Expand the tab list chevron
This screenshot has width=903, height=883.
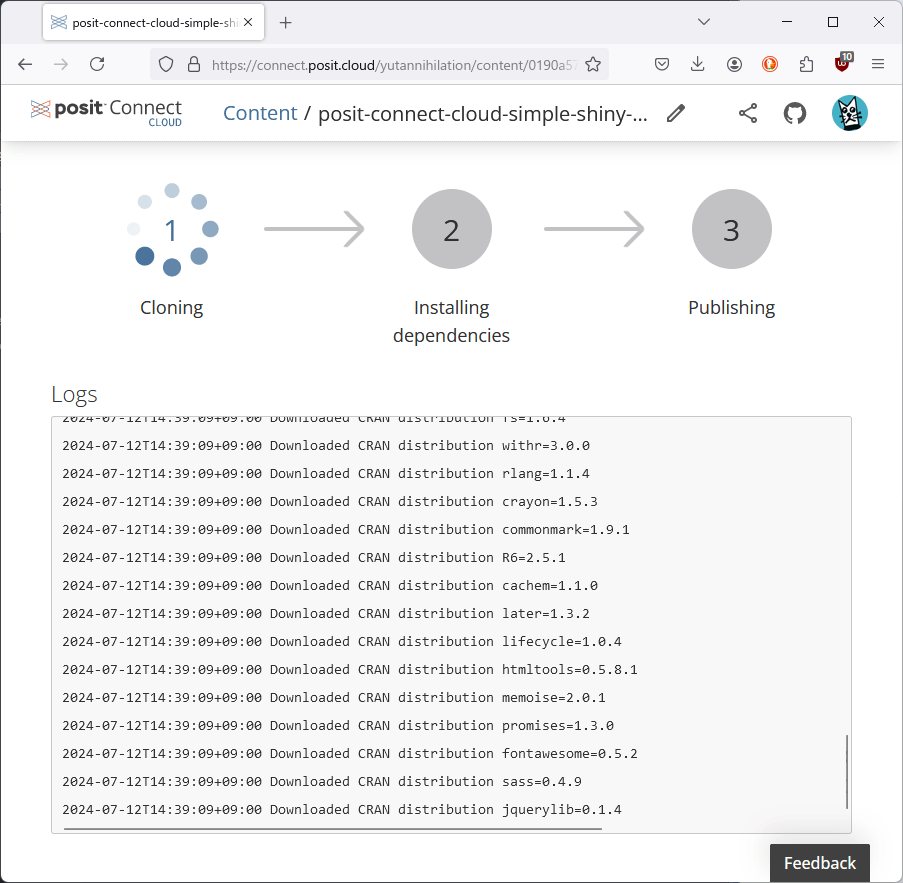click(703, 21)
